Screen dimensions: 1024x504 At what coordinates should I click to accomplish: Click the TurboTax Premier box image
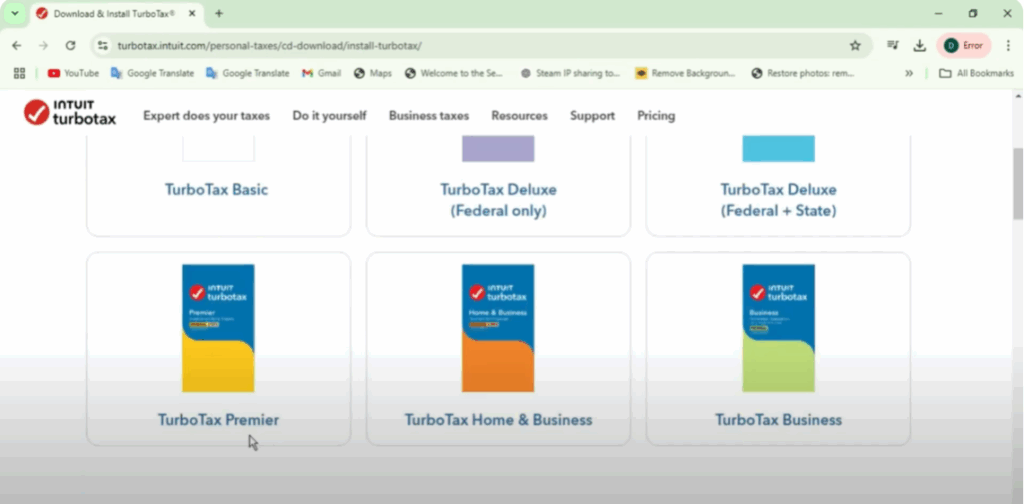tap(218, 328)
